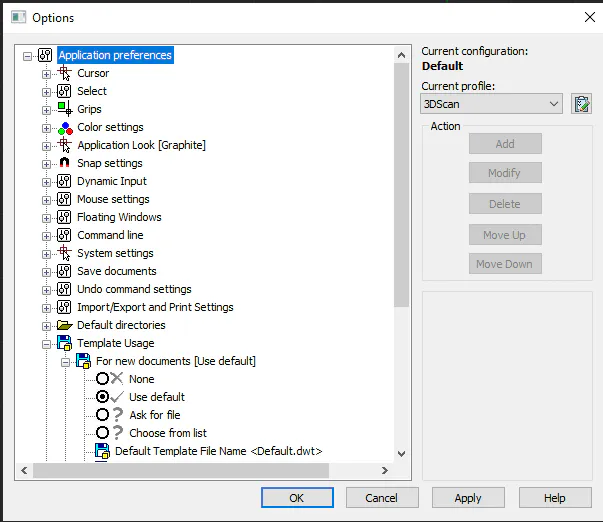Viewport: 603px width, 522px height.
Task: Click the OK button
Action: click(x=297, y=498)
